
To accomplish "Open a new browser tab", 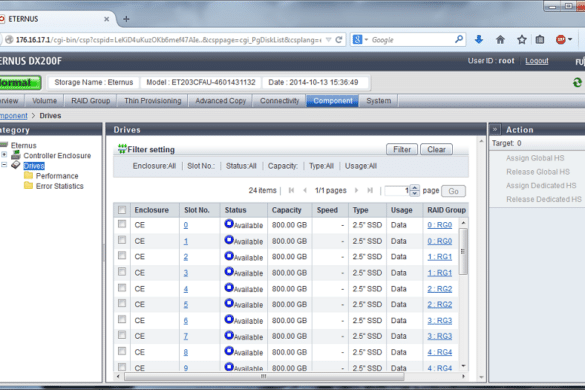I will point(126,19).
